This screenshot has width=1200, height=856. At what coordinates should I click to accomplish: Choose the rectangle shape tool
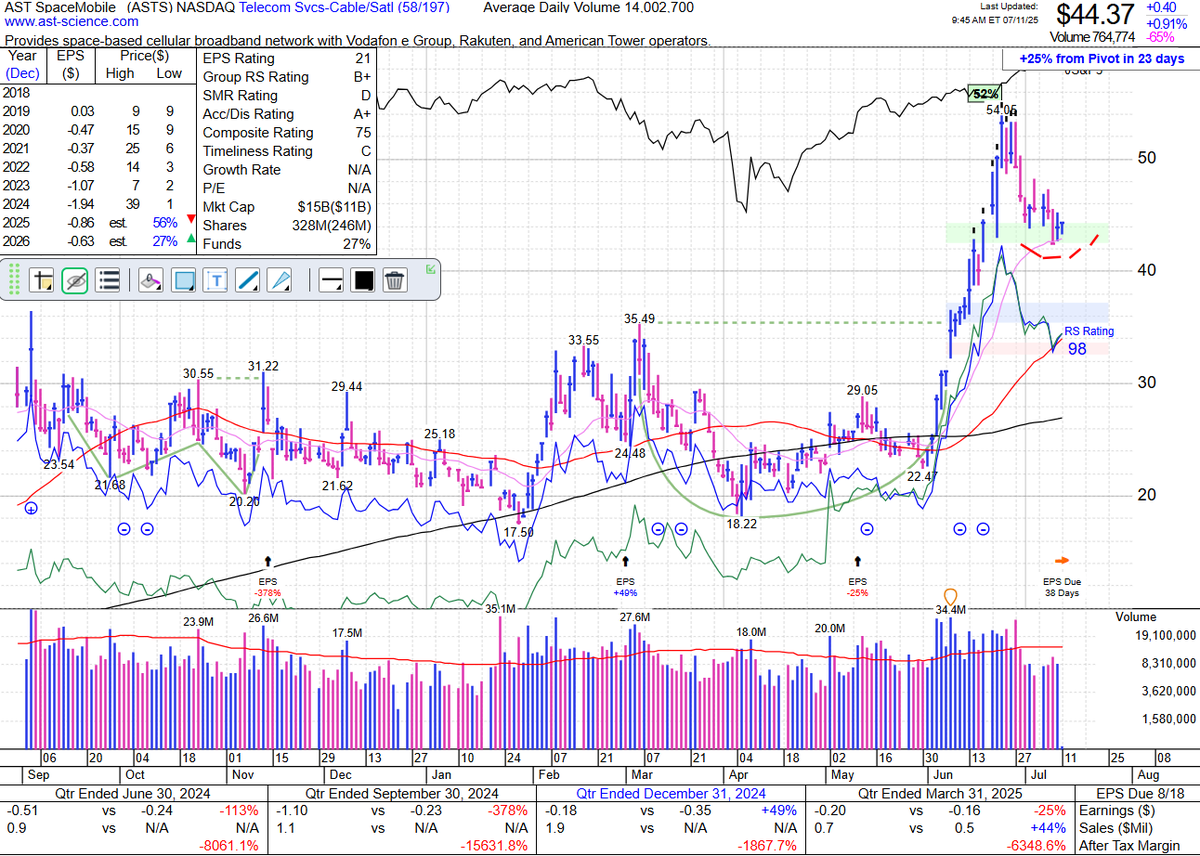184,280
